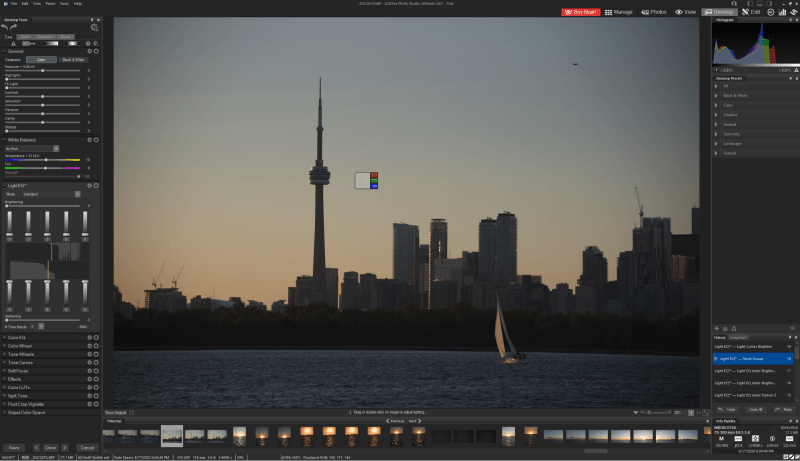Open the Snapshots tab in History panel

coord(738,338)
